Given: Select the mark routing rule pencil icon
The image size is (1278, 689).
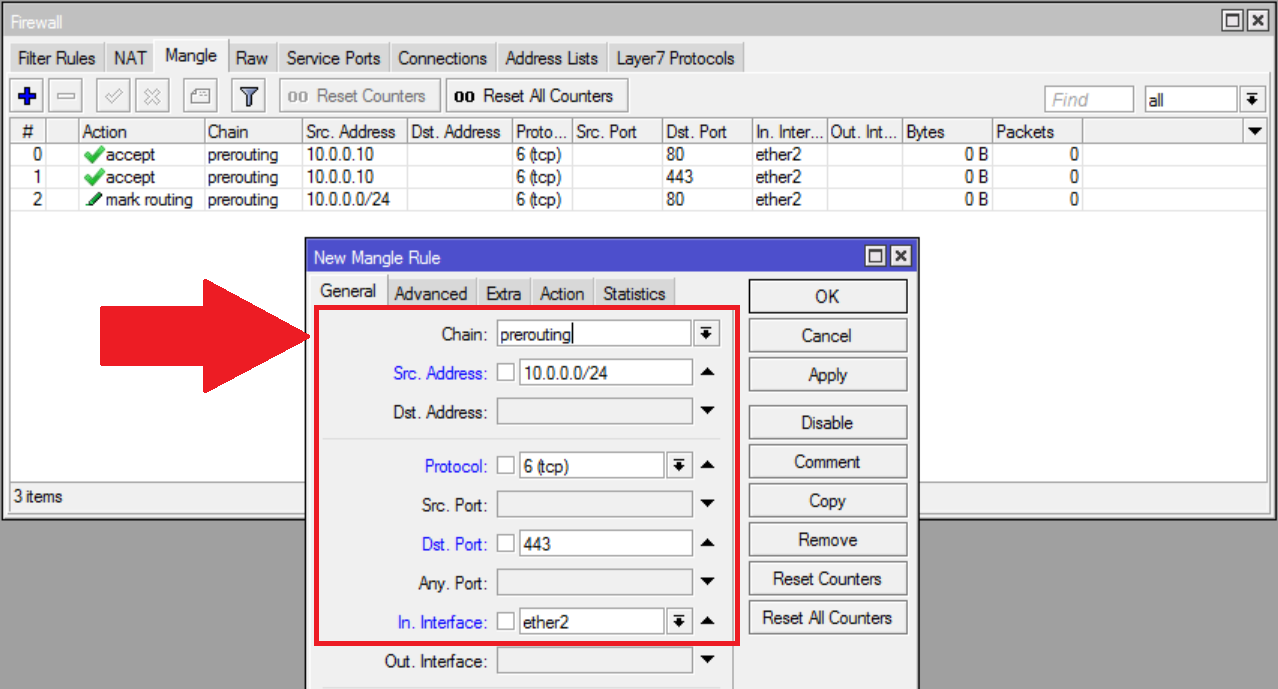Looking at the screenshot, I should (94, 200).
